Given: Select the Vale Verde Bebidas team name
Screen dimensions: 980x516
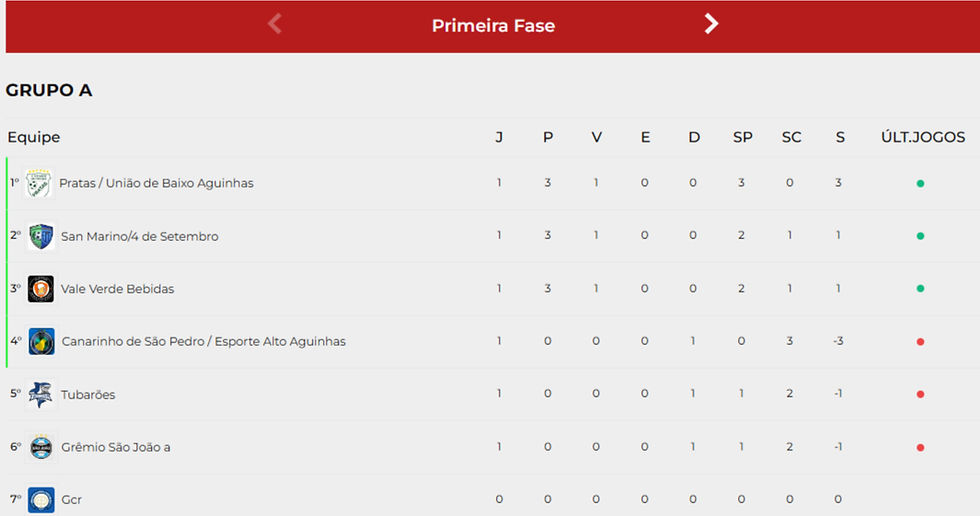Looking at the screenshot, I should (x=117, y=289).
